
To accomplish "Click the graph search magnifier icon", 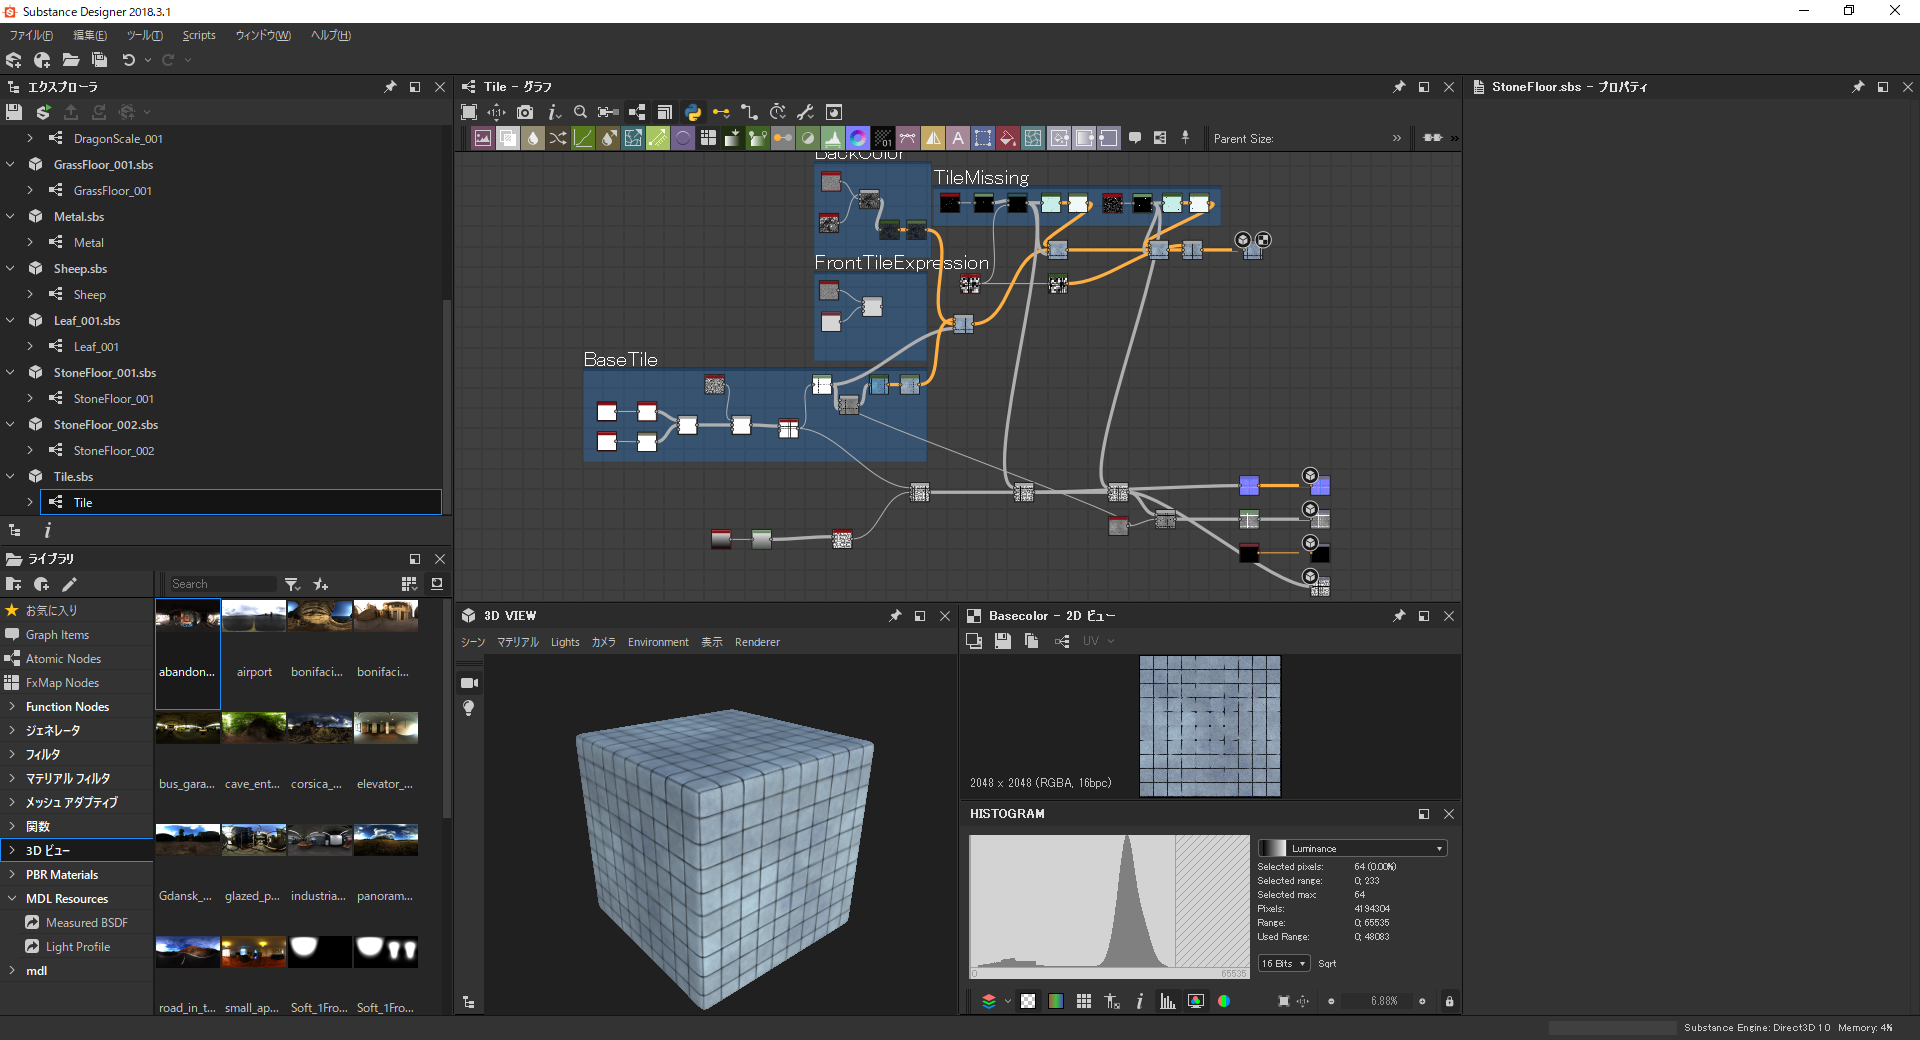I will (580, 112).
